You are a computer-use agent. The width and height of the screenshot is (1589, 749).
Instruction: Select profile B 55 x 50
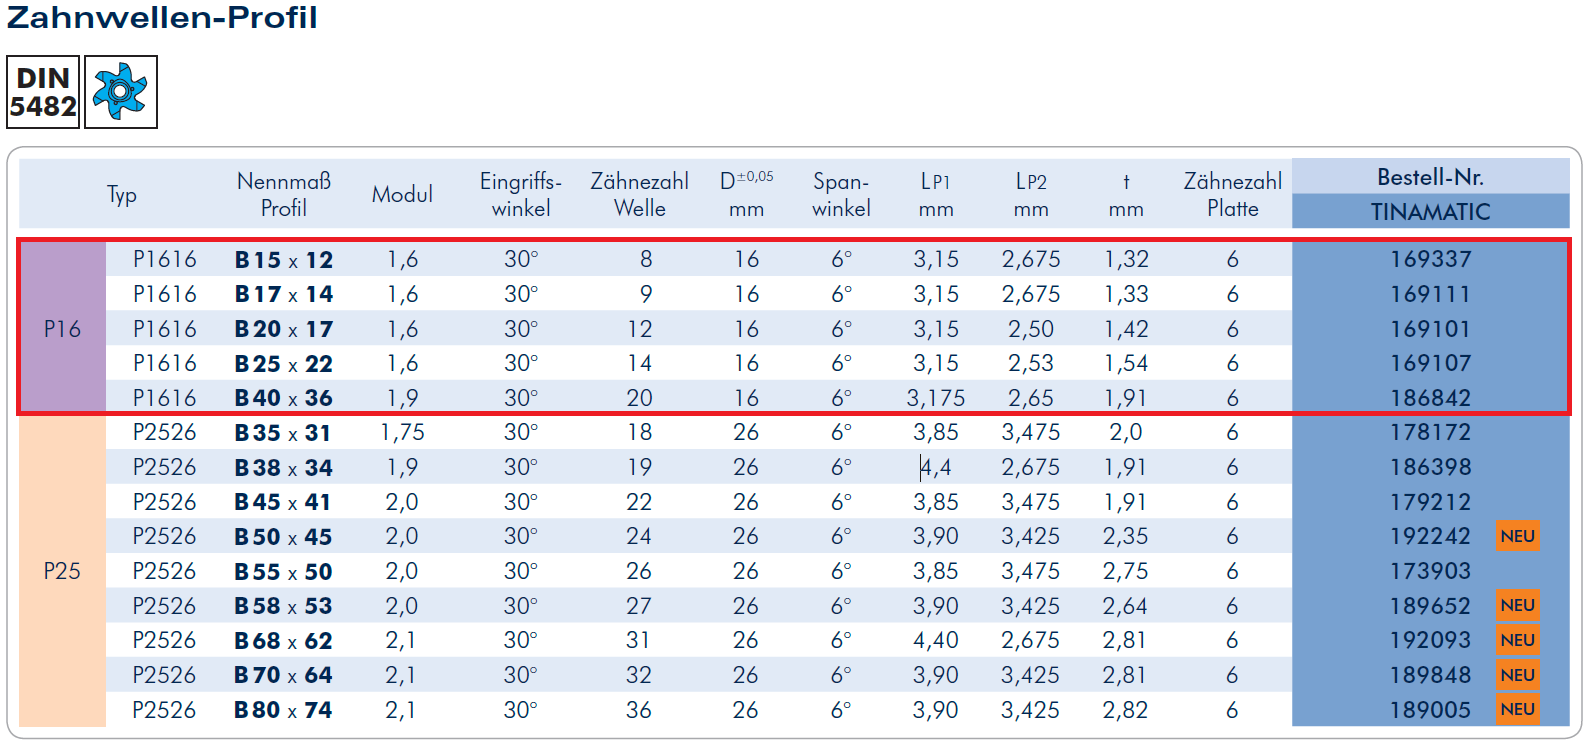pyautogui.click(x=284, y=572)
